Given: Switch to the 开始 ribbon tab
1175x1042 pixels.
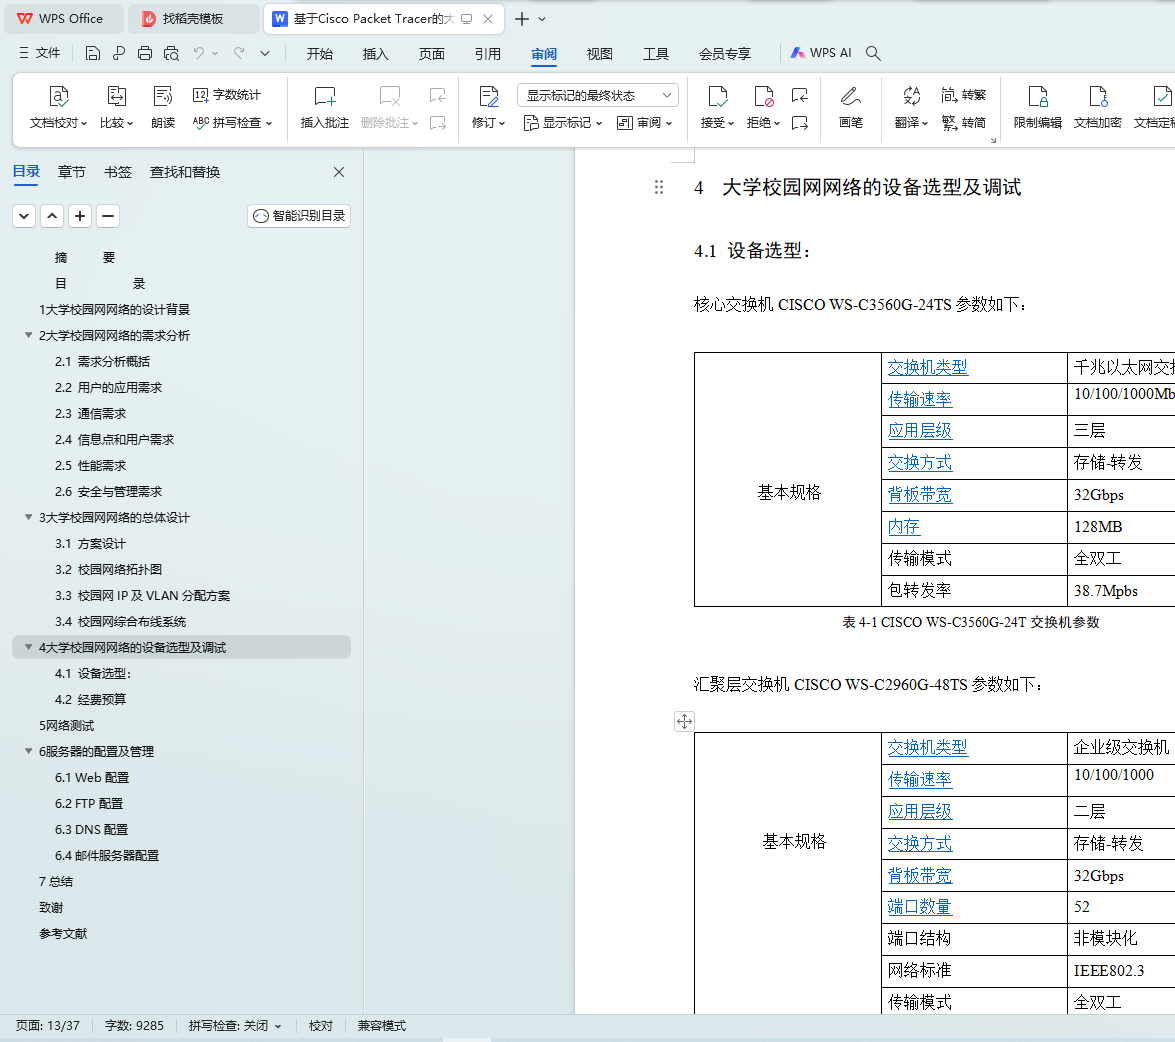Looking at the screenshot, I should pos(319,54).
